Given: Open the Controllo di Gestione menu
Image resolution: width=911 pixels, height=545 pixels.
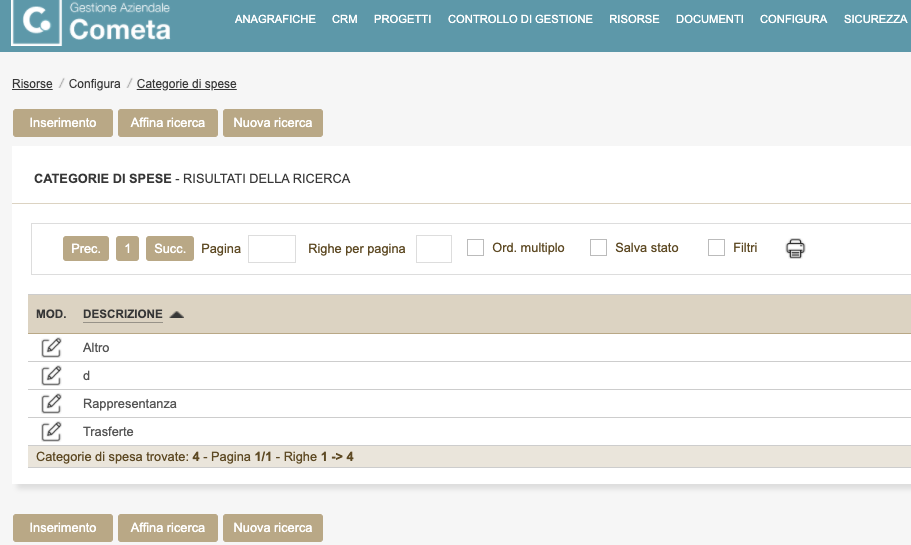Looking at the screenshot, I should 520,19.
